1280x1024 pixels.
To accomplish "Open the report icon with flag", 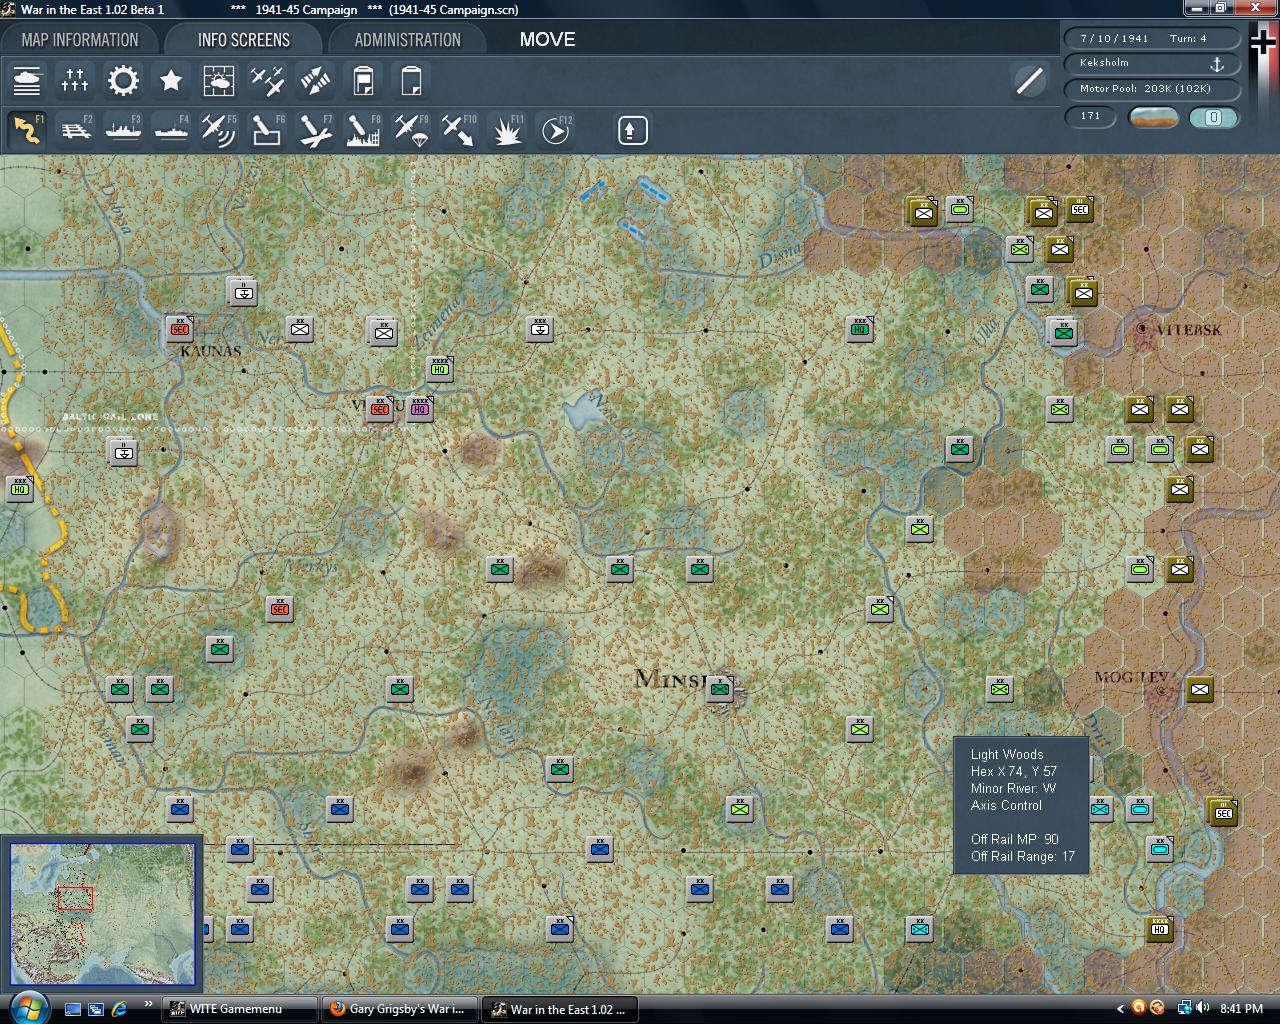I will click(363, 81).
